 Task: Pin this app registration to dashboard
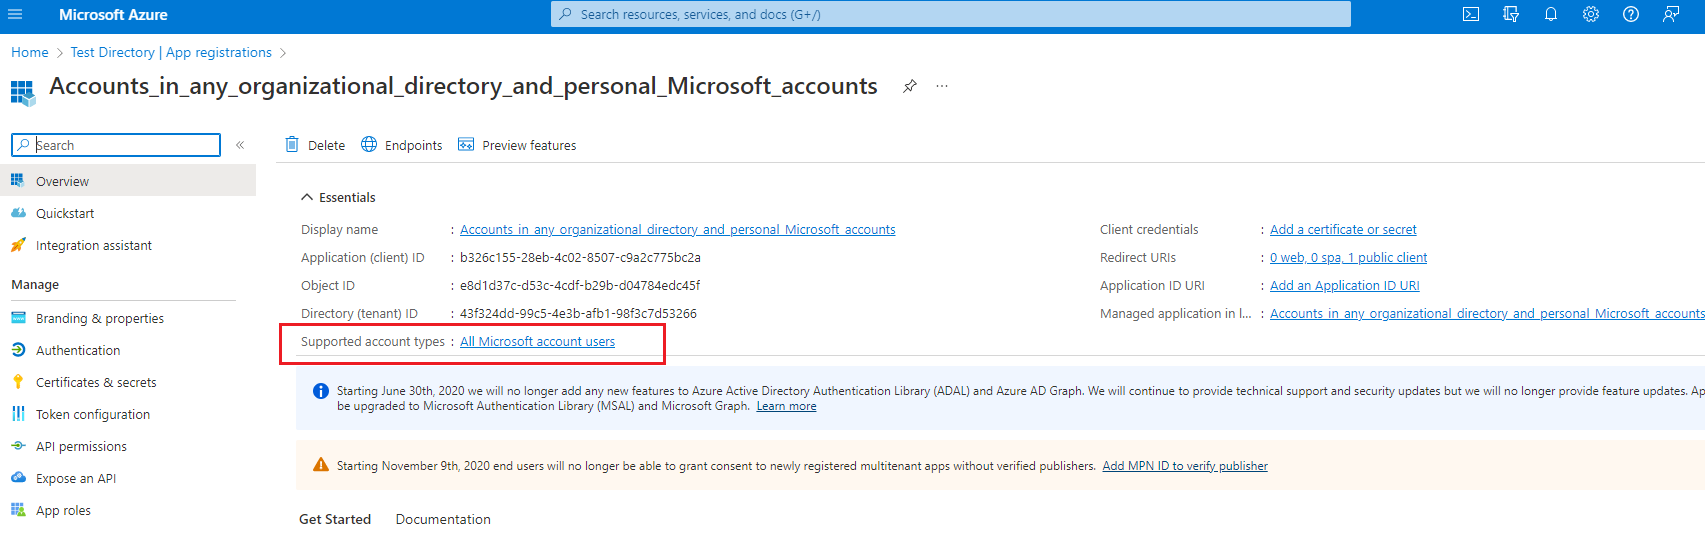tap(909, 86)
